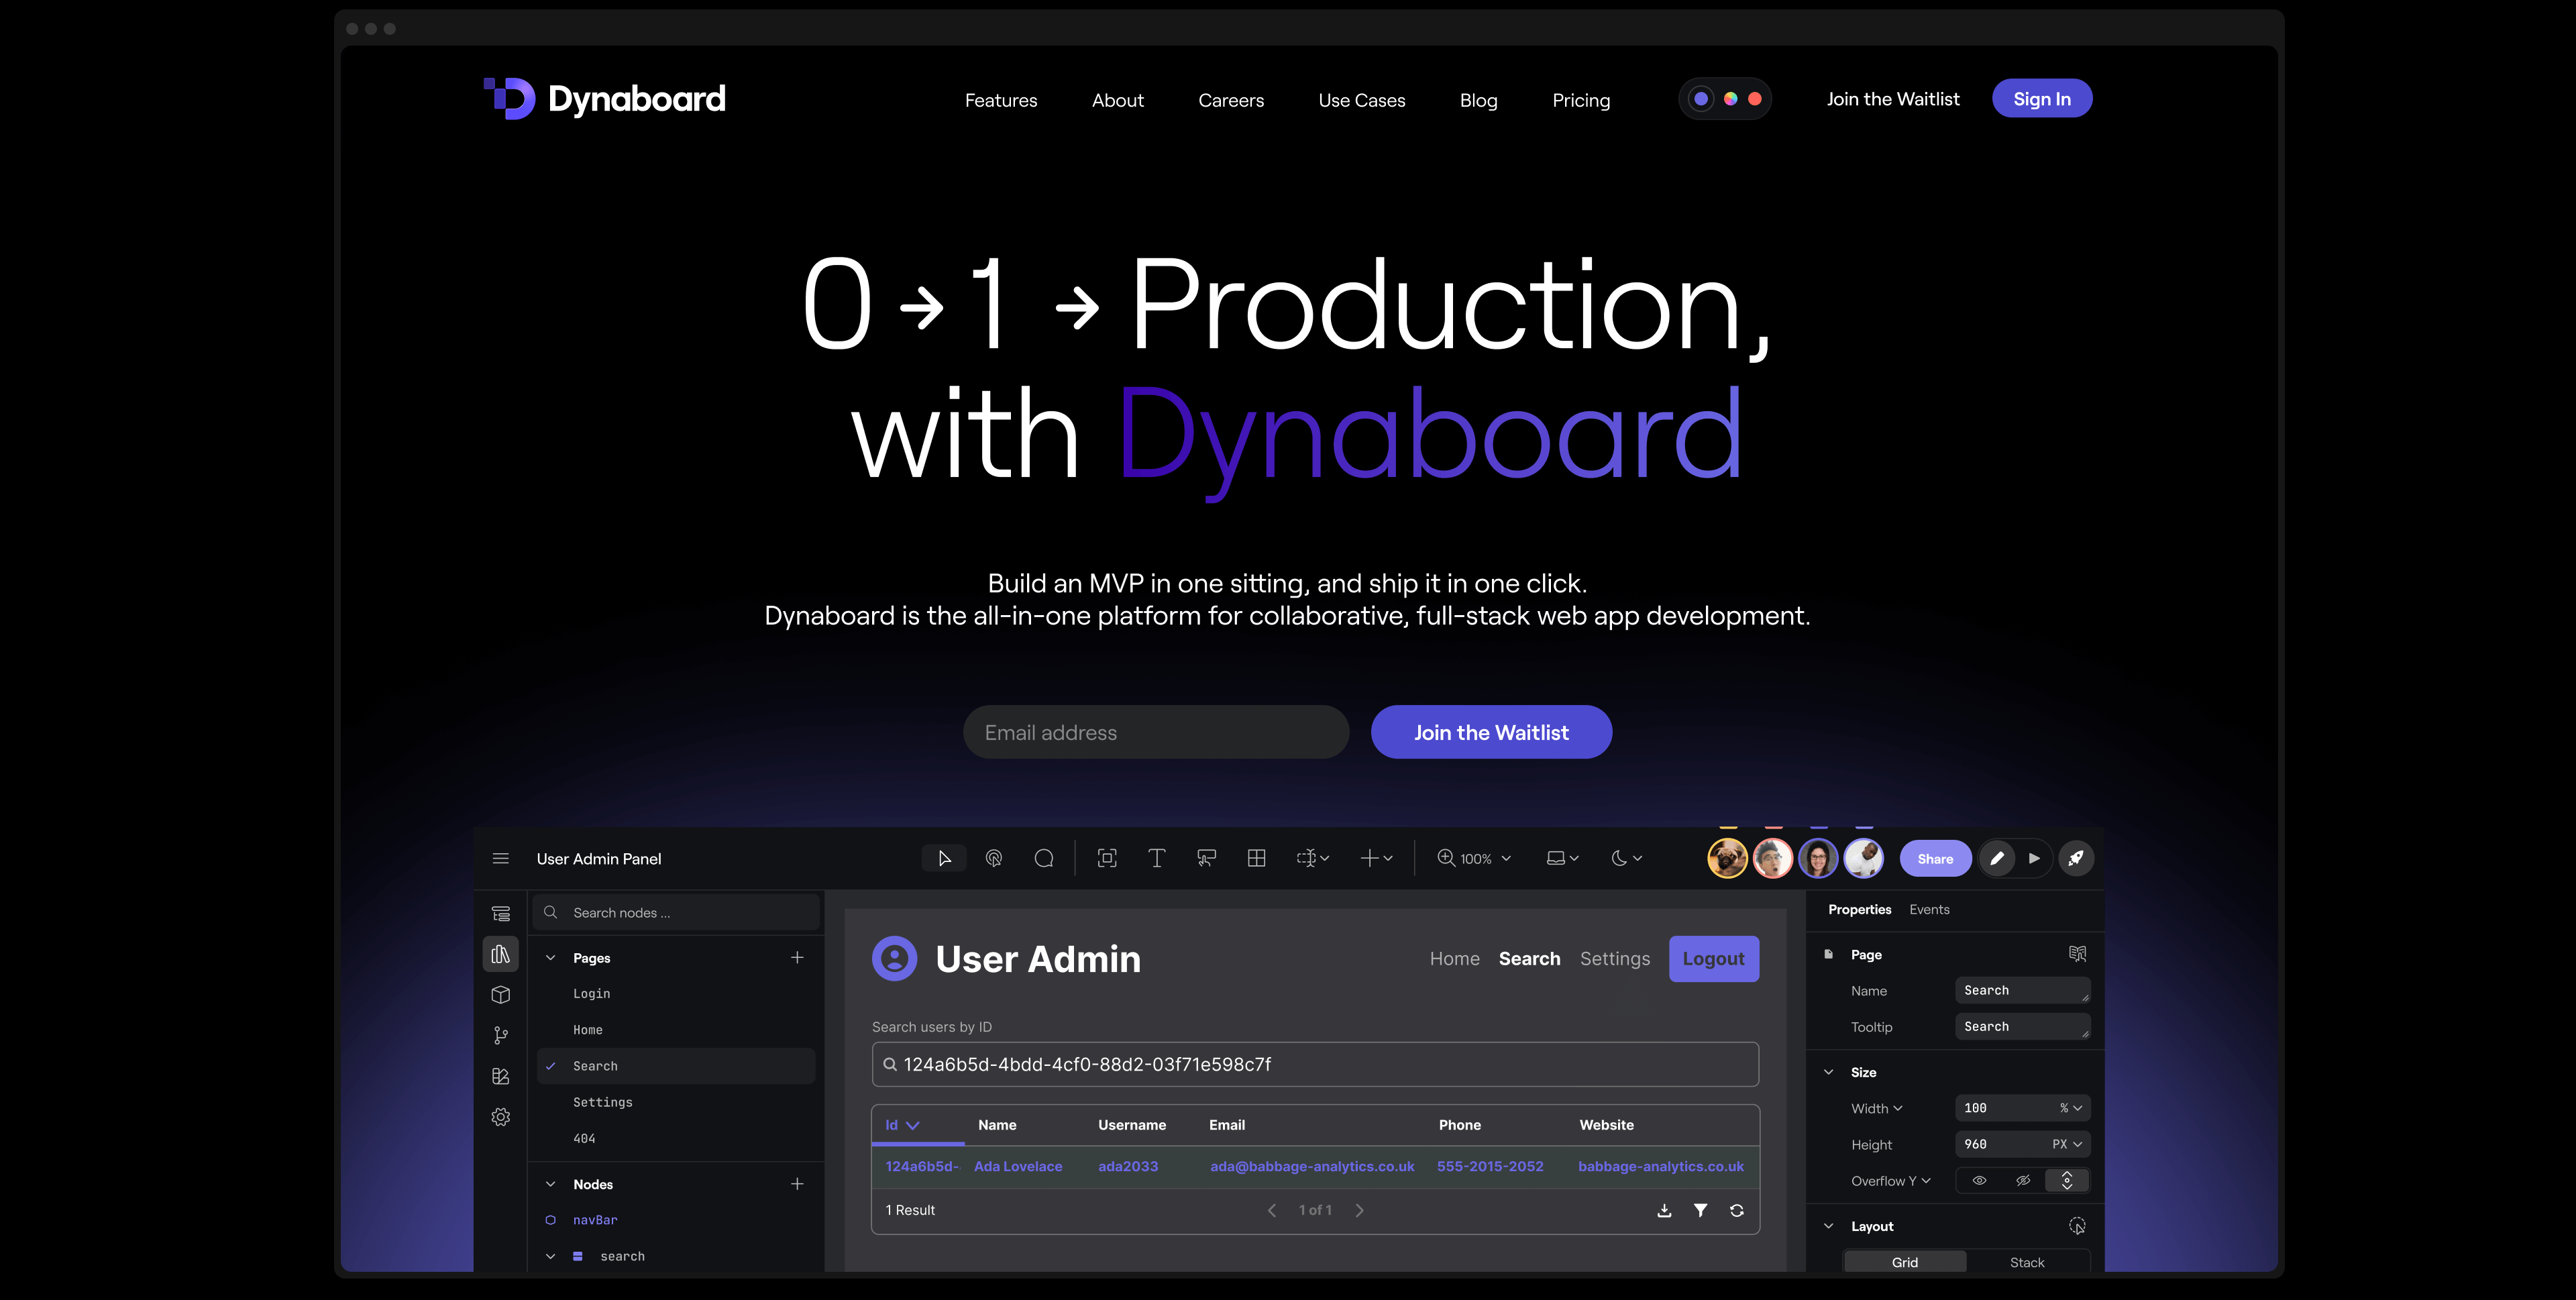This screenshot has width=2576, height=1300.
Task: Switch Layout to Stack
Action: click(x=2027, y=1262)
